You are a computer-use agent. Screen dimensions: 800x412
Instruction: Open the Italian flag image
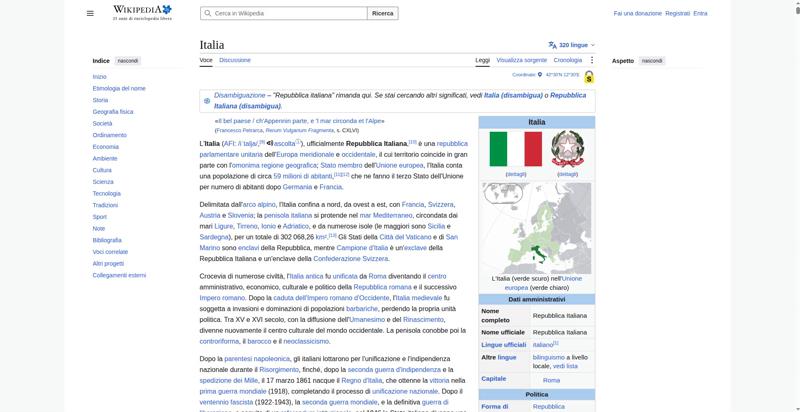click(515, 149)
